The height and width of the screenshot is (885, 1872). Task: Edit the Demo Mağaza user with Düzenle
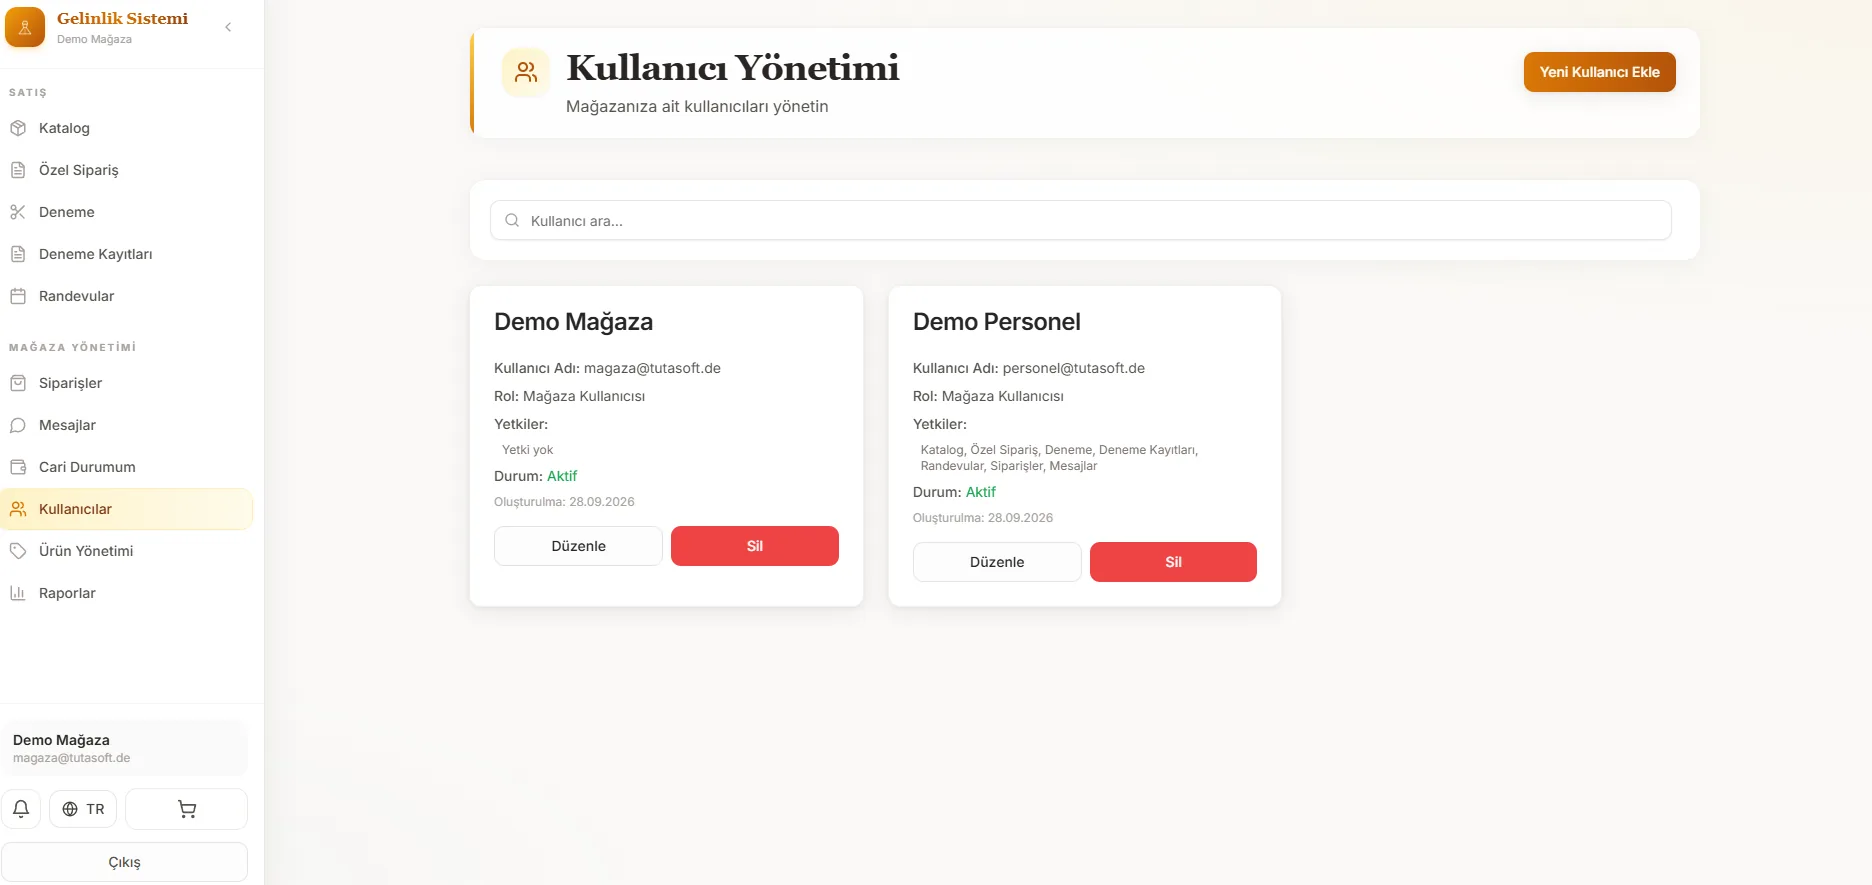tap(578, 546)
